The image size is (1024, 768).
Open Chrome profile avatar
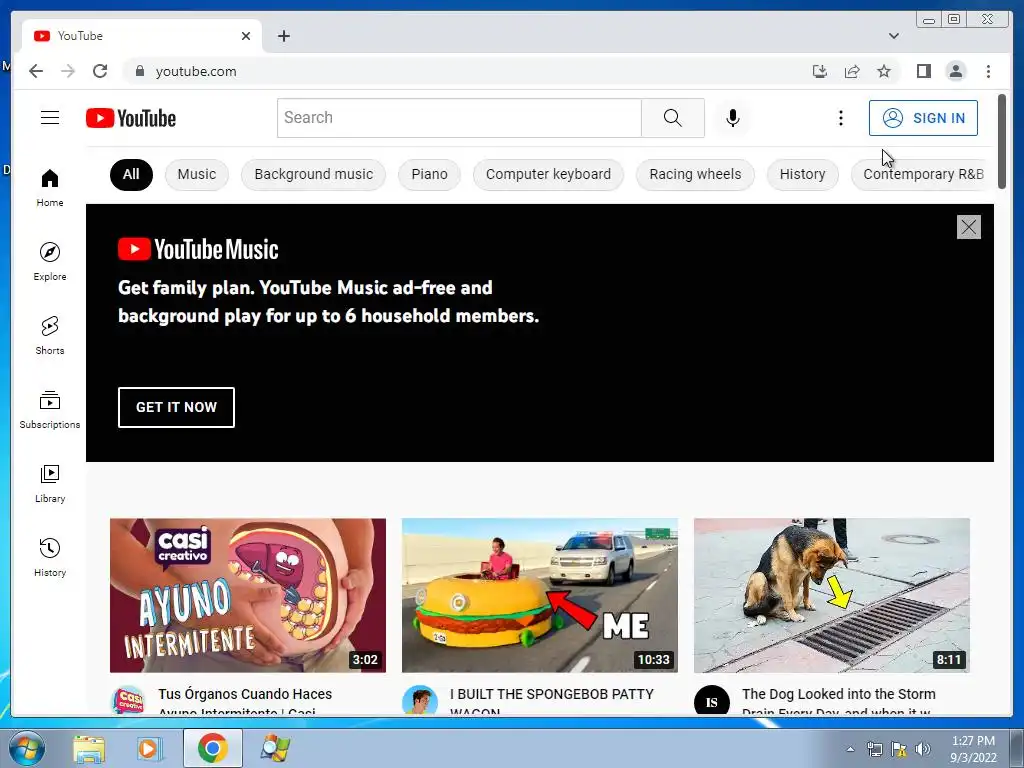(955, 71)
